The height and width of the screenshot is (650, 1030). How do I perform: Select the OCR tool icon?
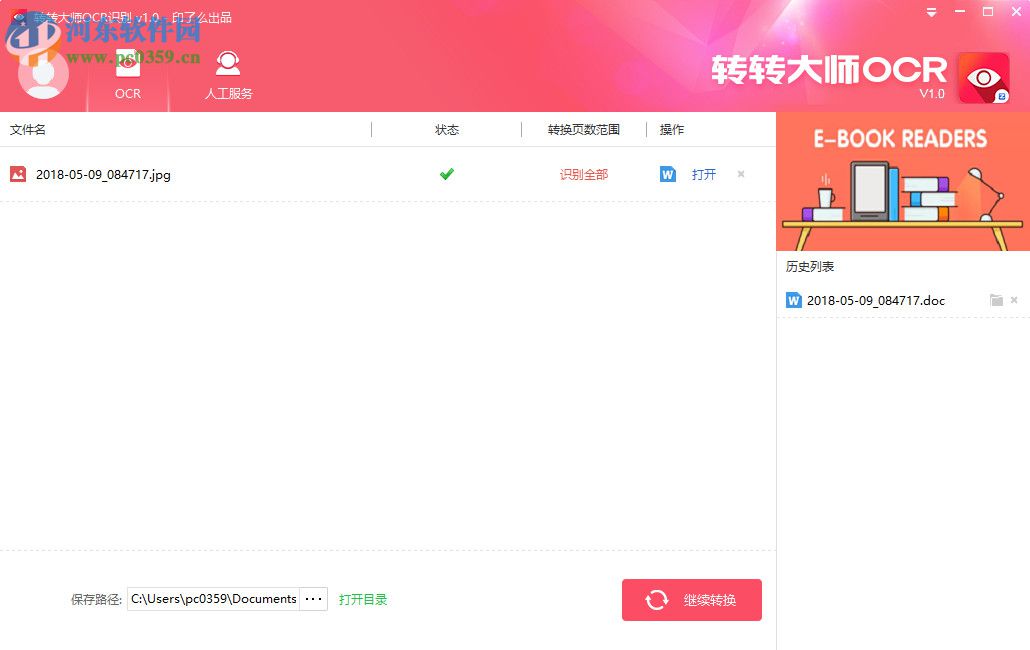127,62
